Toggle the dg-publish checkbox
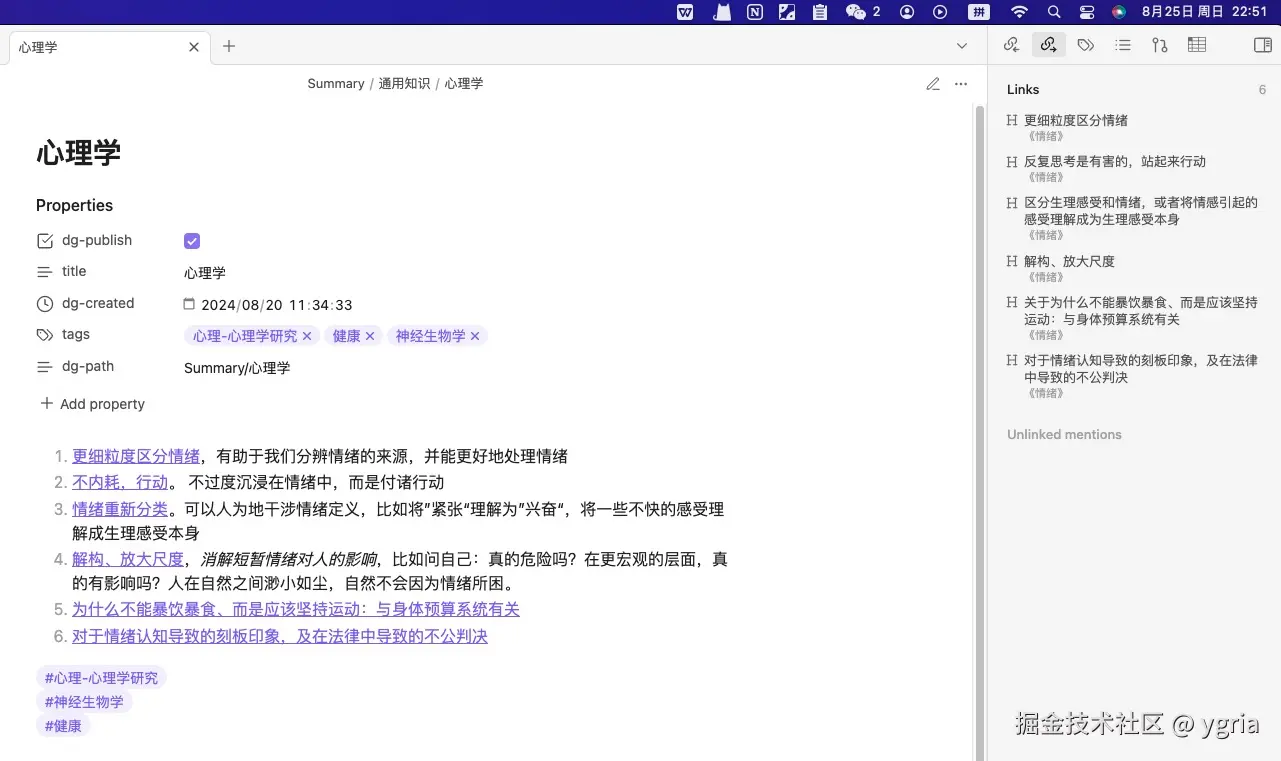The image size is (1281, 761). pos(192,241)
